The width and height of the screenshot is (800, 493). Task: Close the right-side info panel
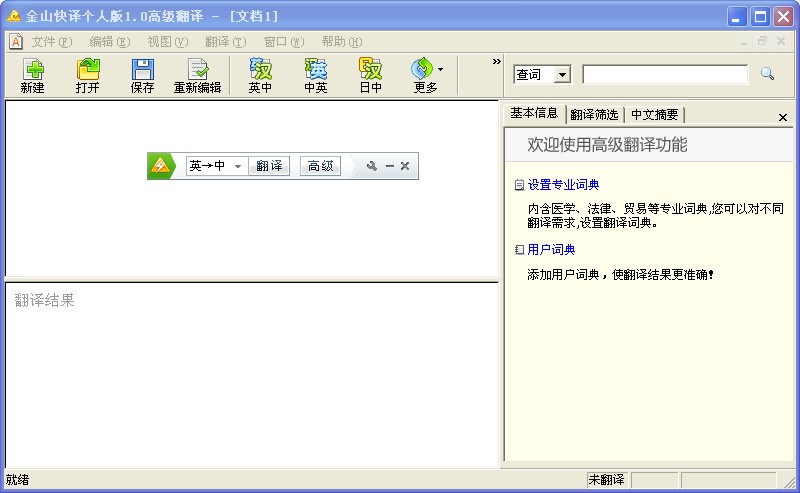[783, 117]
